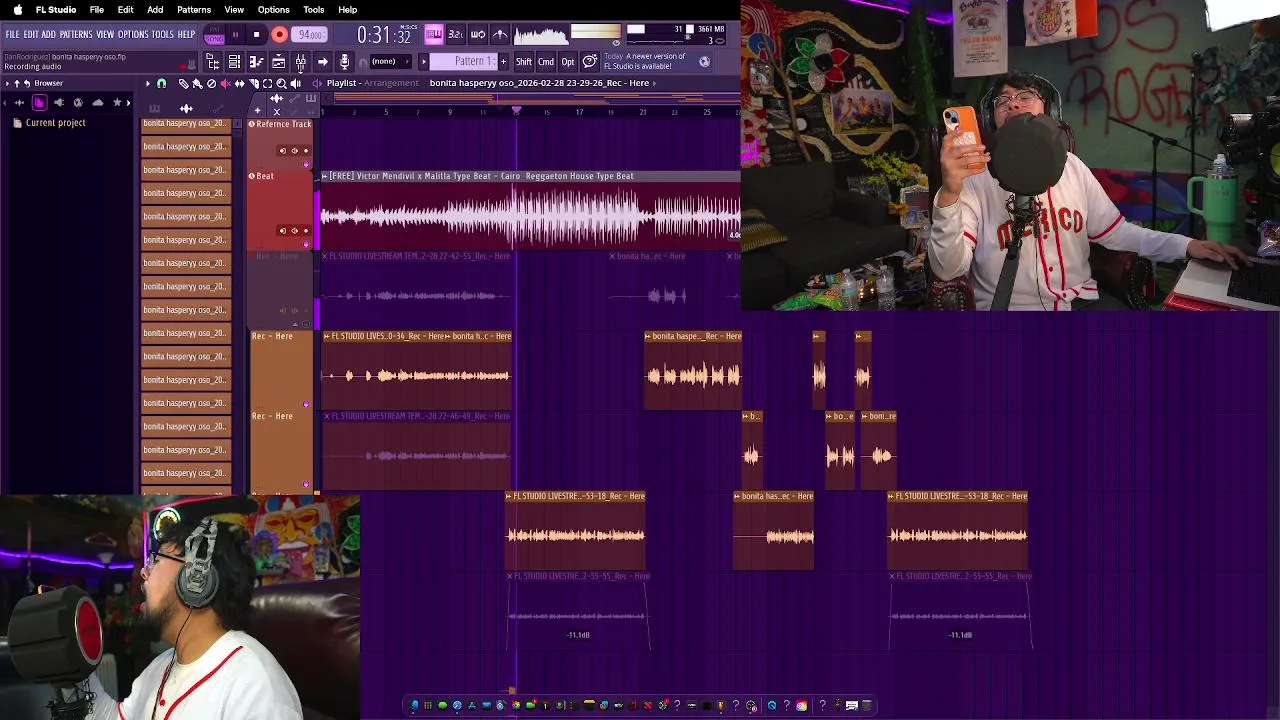Viewport: 1280px width, 720px height.
Task: Click the arrow left of Pattern 1
Action: click(x=424, y=61)
